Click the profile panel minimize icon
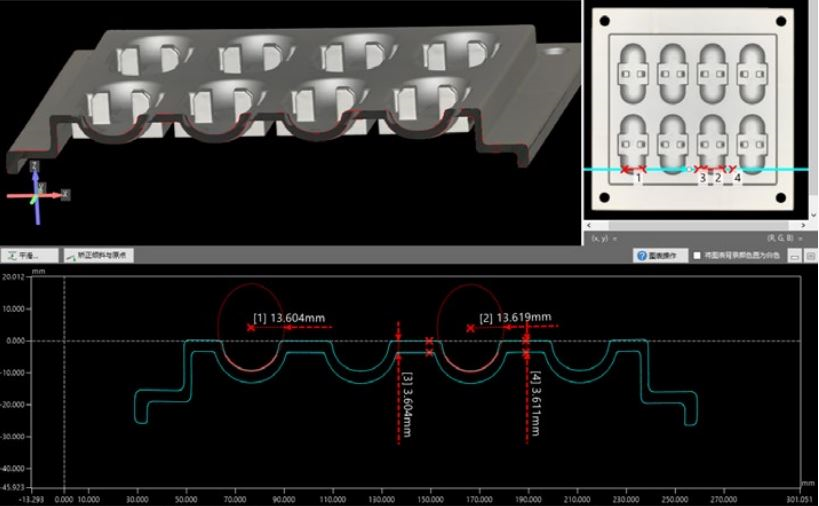Viewport: 819px width, 506px height. (795, 257)
